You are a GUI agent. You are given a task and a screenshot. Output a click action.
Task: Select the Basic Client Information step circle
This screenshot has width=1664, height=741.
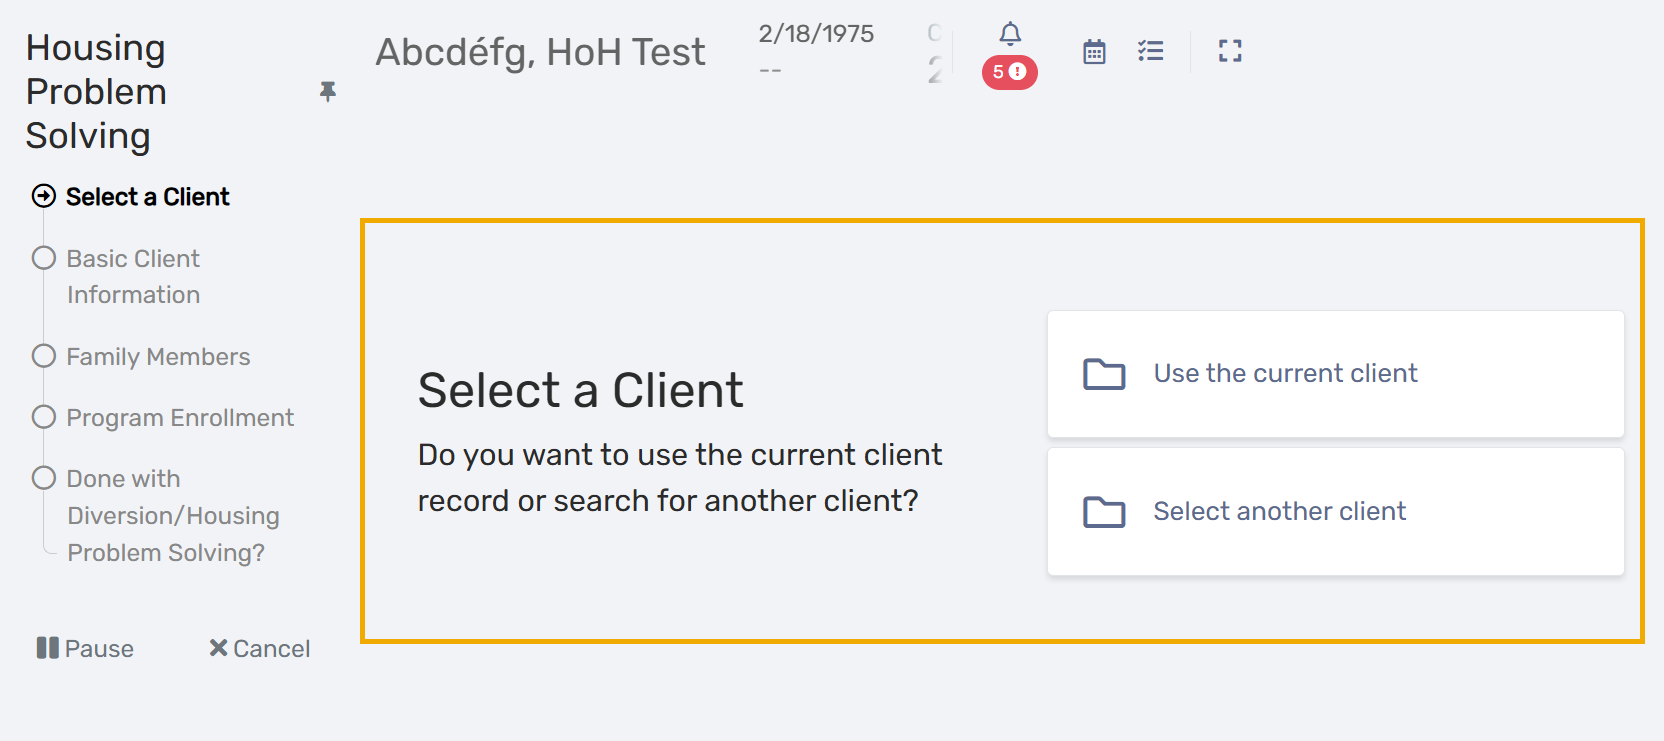[44, 258]
